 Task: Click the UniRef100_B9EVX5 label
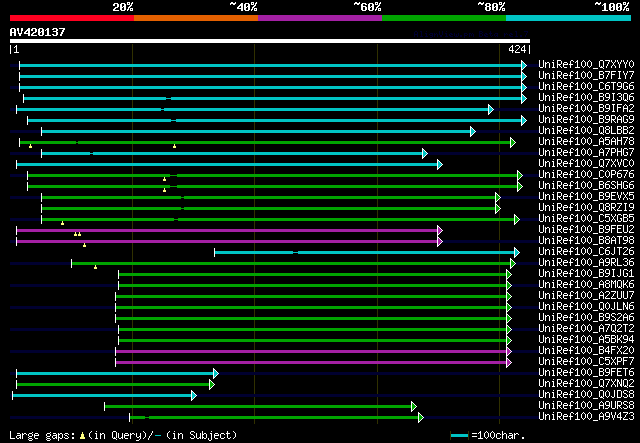point(586,197)
